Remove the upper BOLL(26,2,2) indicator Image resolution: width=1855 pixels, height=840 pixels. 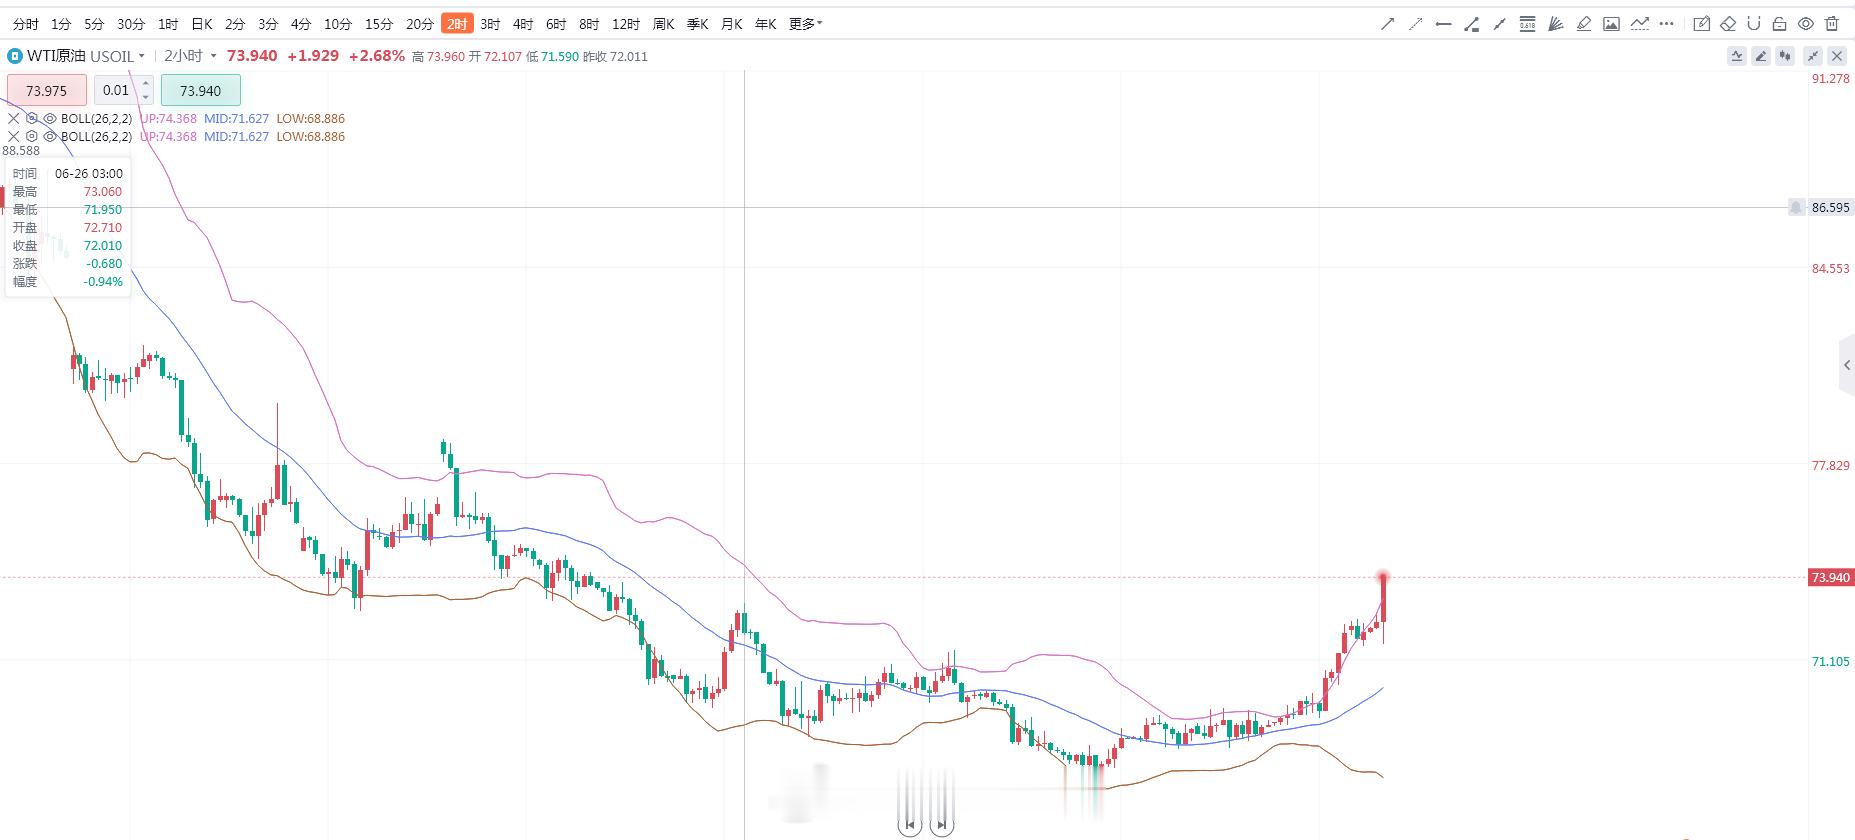pos(14,118)
